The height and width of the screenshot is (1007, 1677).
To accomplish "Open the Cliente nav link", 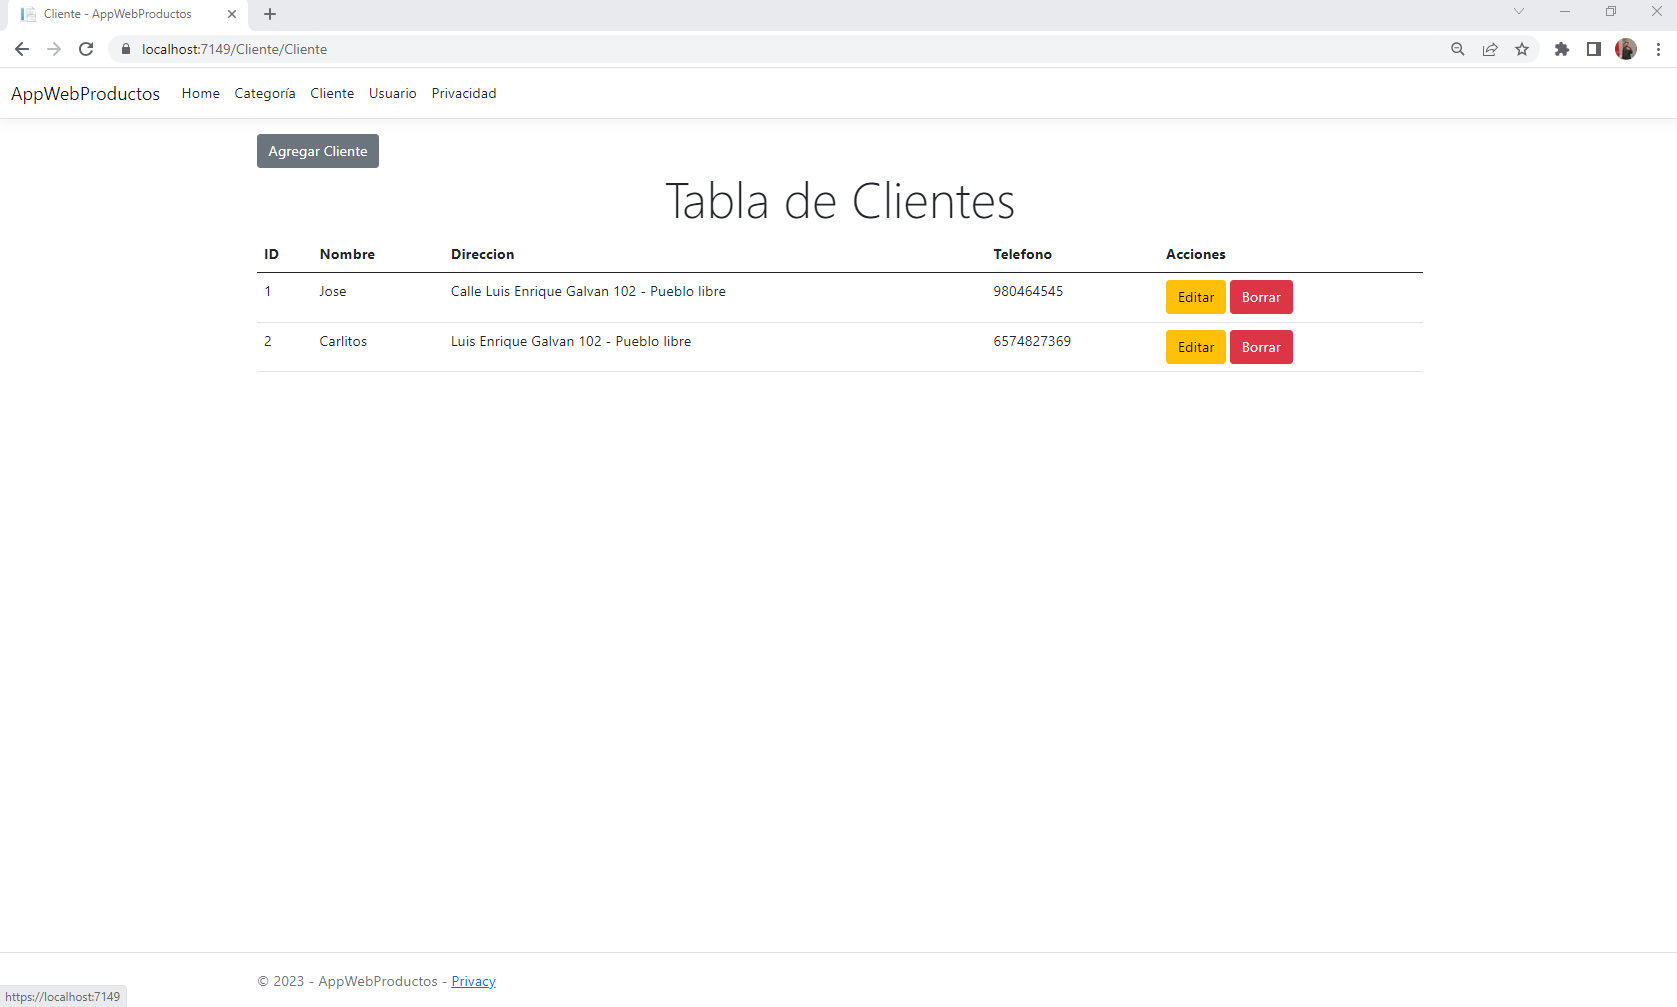I will click(332, 93).
